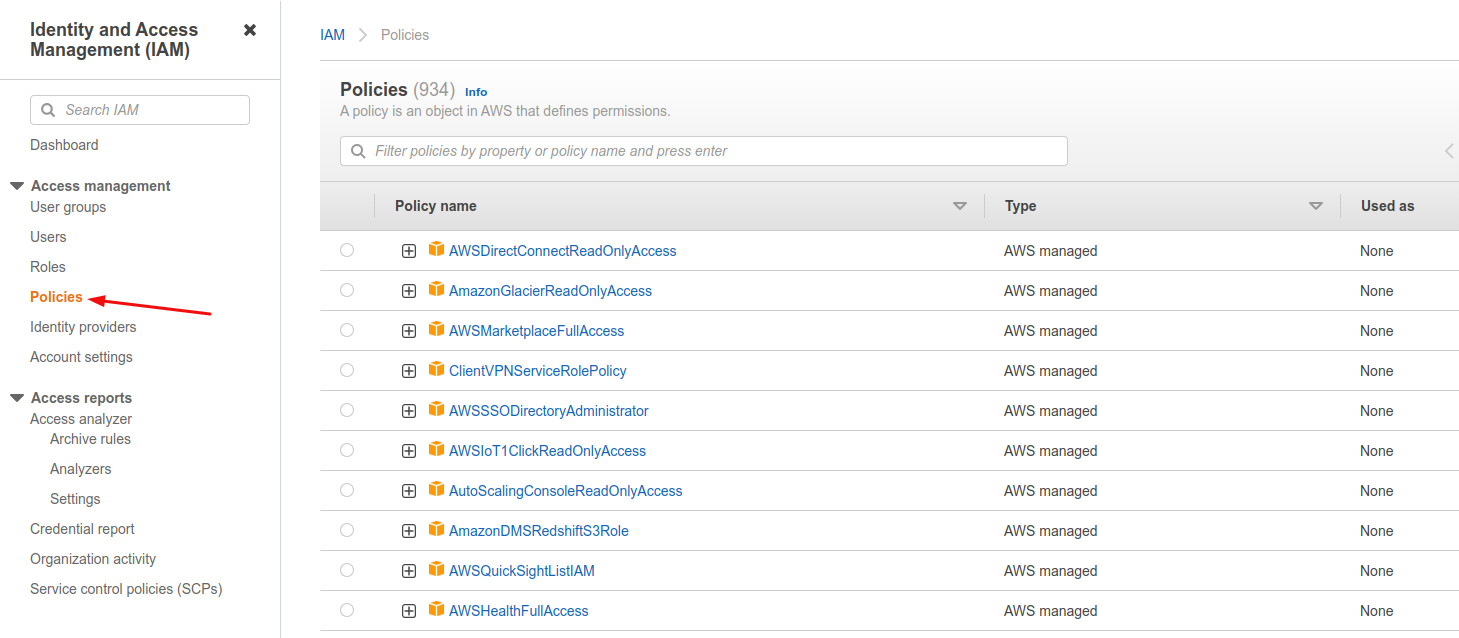This screenshot has height=638, width=1459.
Task: Click the filter policies magnifier icon
Action: coord(358,151)
